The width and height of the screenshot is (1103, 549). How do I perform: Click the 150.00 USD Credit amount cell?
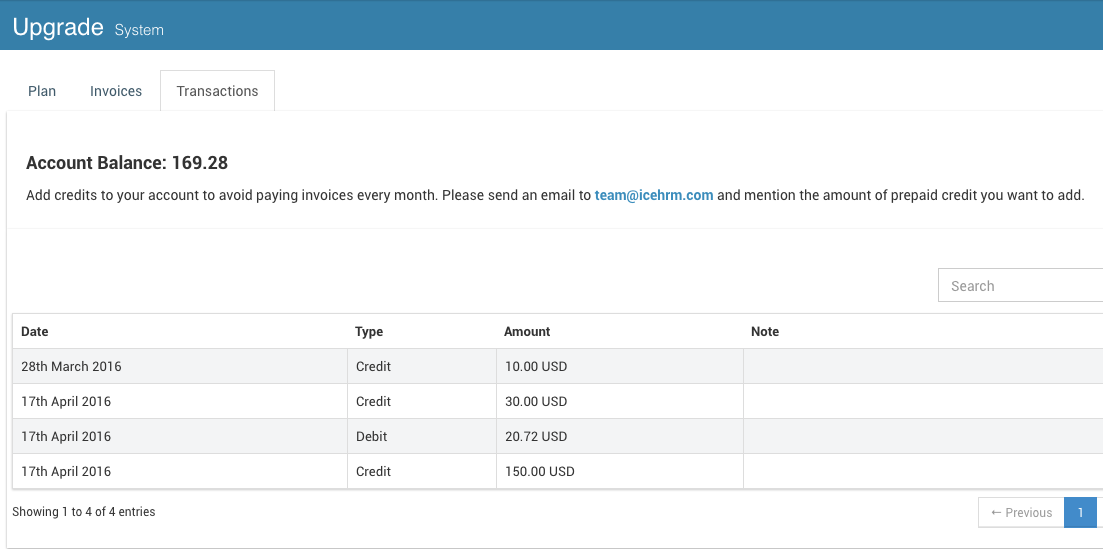620,472
